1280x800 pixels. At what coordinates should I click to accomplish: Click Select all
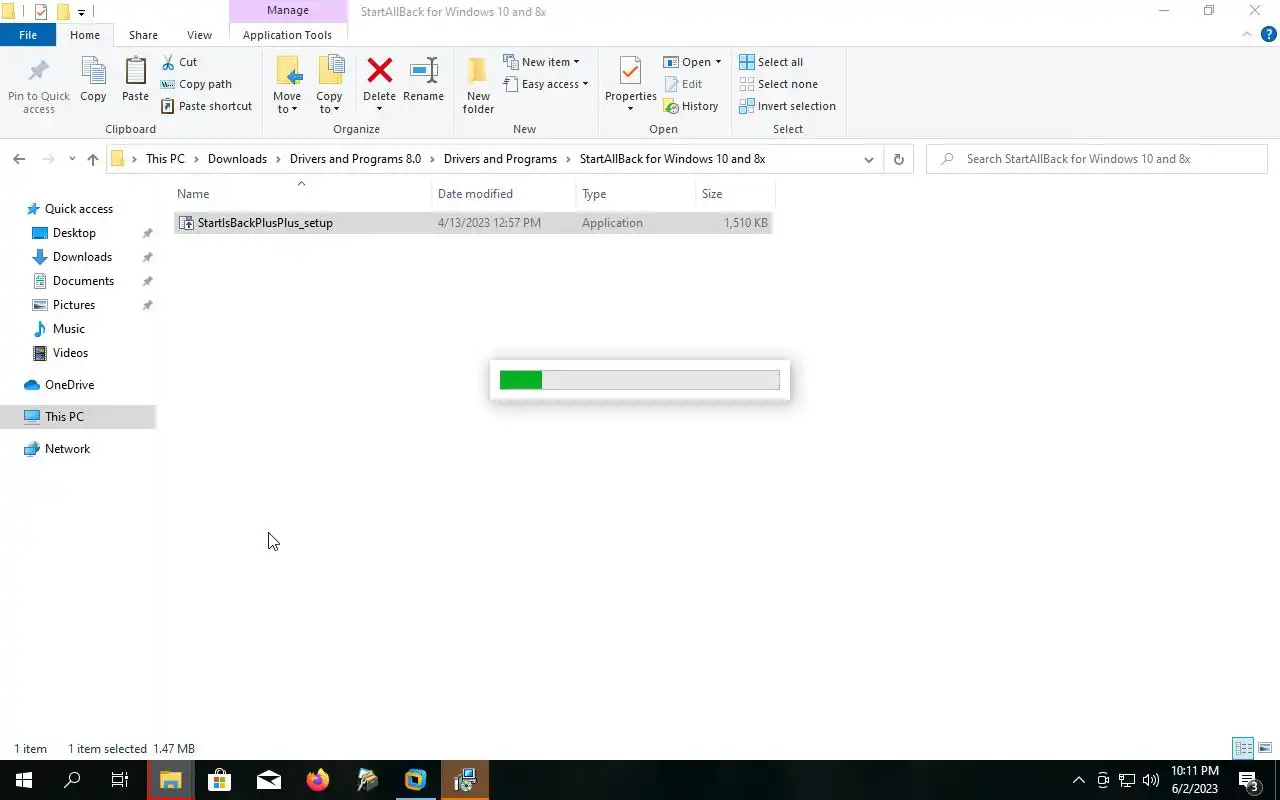pos(771,62)
